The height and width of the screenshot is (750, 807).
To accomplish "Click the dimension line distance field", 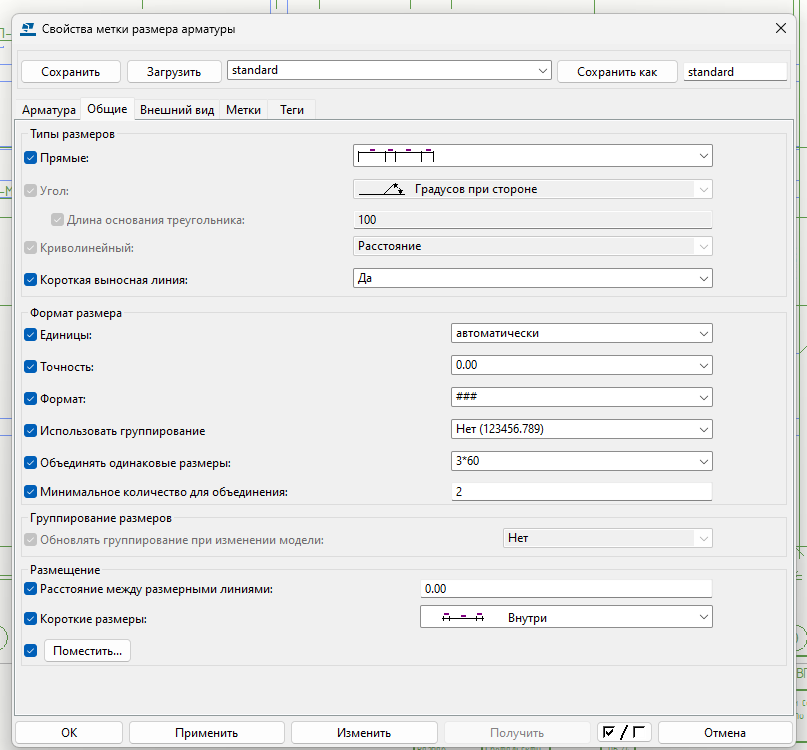I will coord(565,589).
